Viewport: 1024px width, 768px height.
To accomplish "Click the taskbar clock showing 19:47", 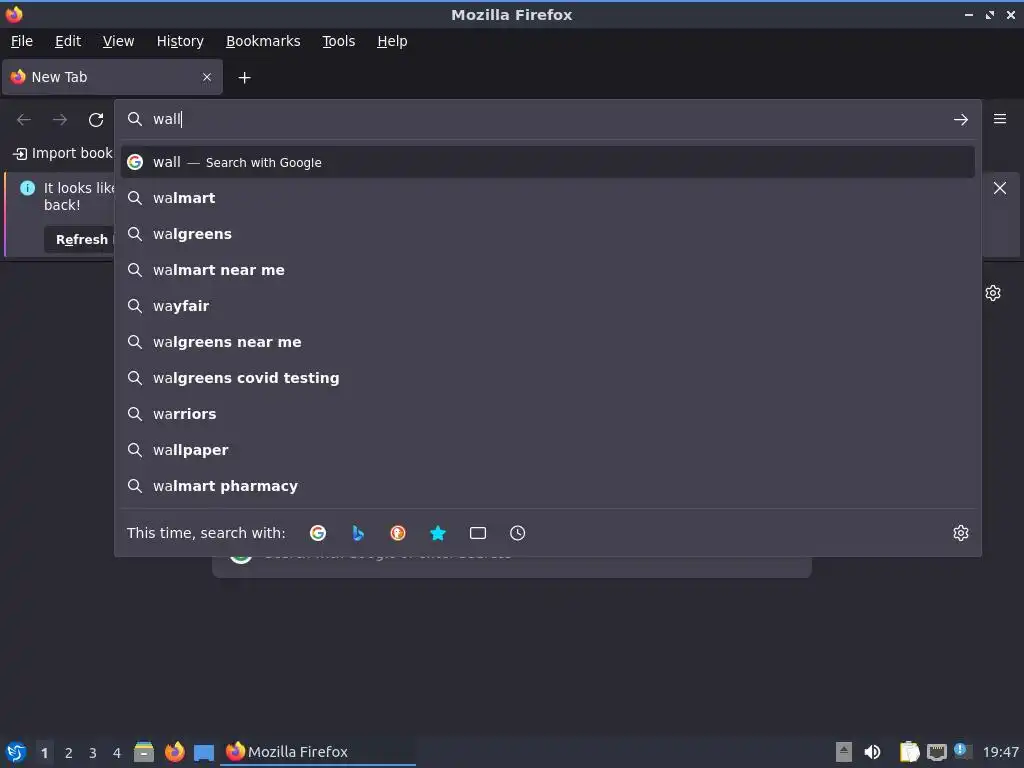I will click(x=1000, y=752).
